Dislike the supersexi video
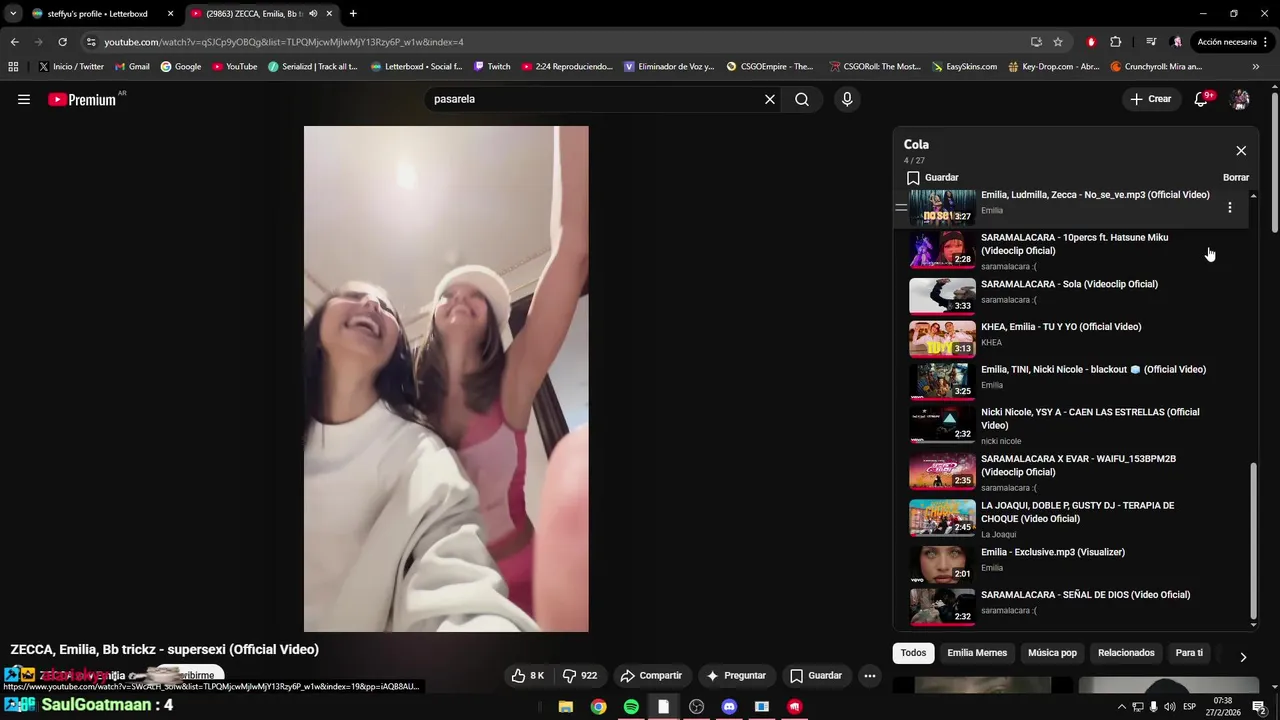The height and width of the screenshot is (720, 1280). tap(580, 676)
